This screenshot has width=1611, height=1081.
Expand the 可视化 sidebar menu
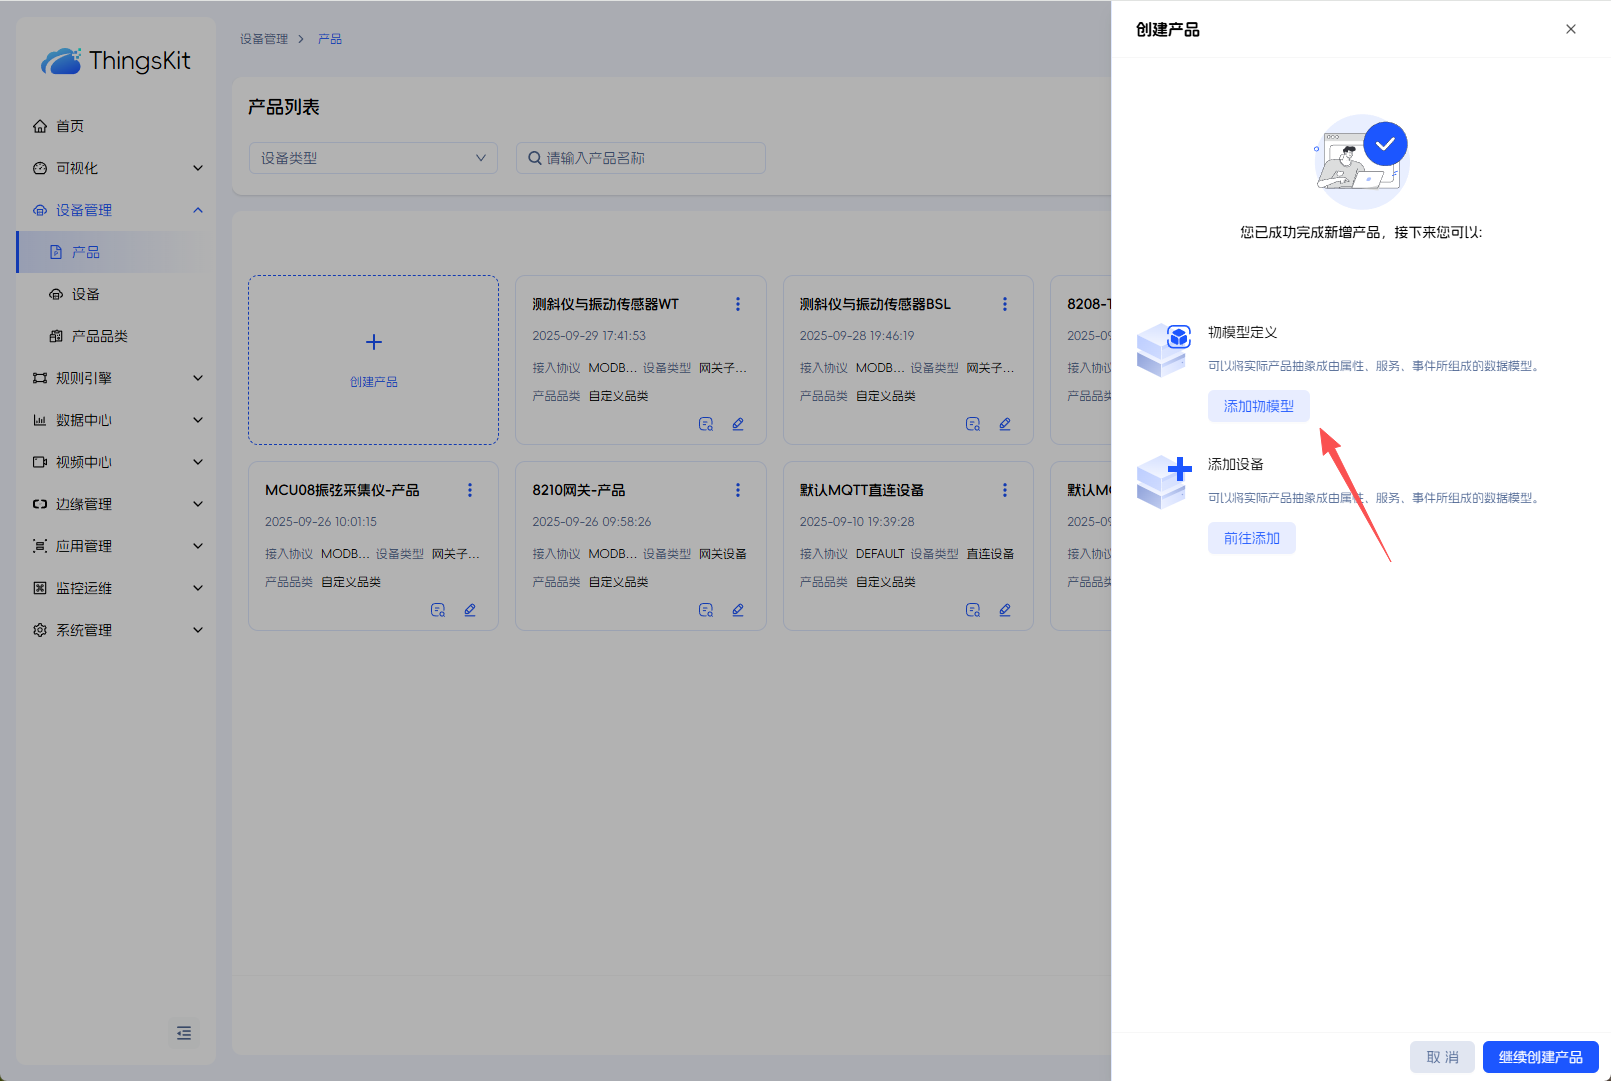click(117, 168)
